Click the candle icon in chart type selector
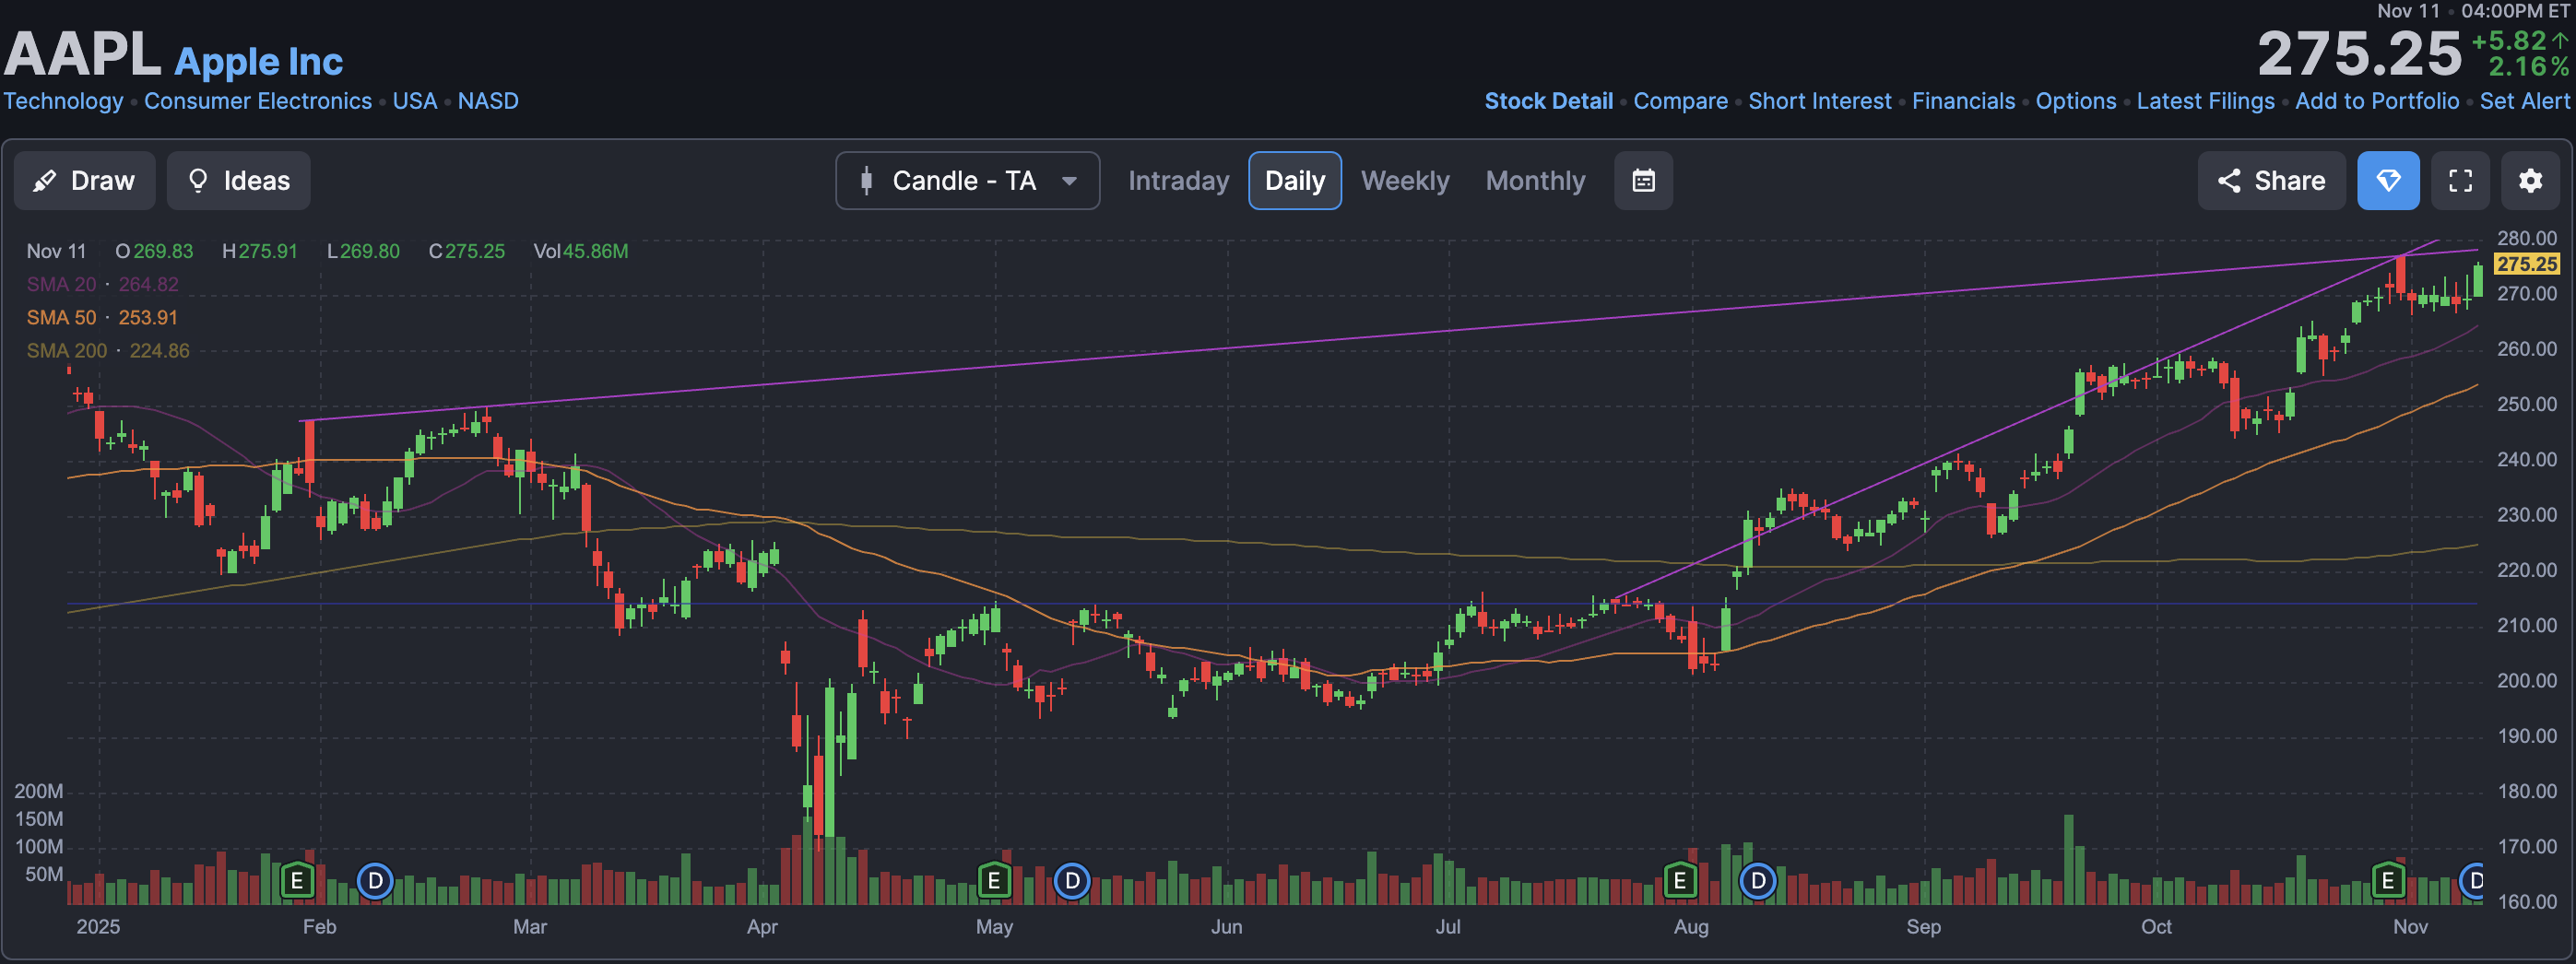 point(867,181)
